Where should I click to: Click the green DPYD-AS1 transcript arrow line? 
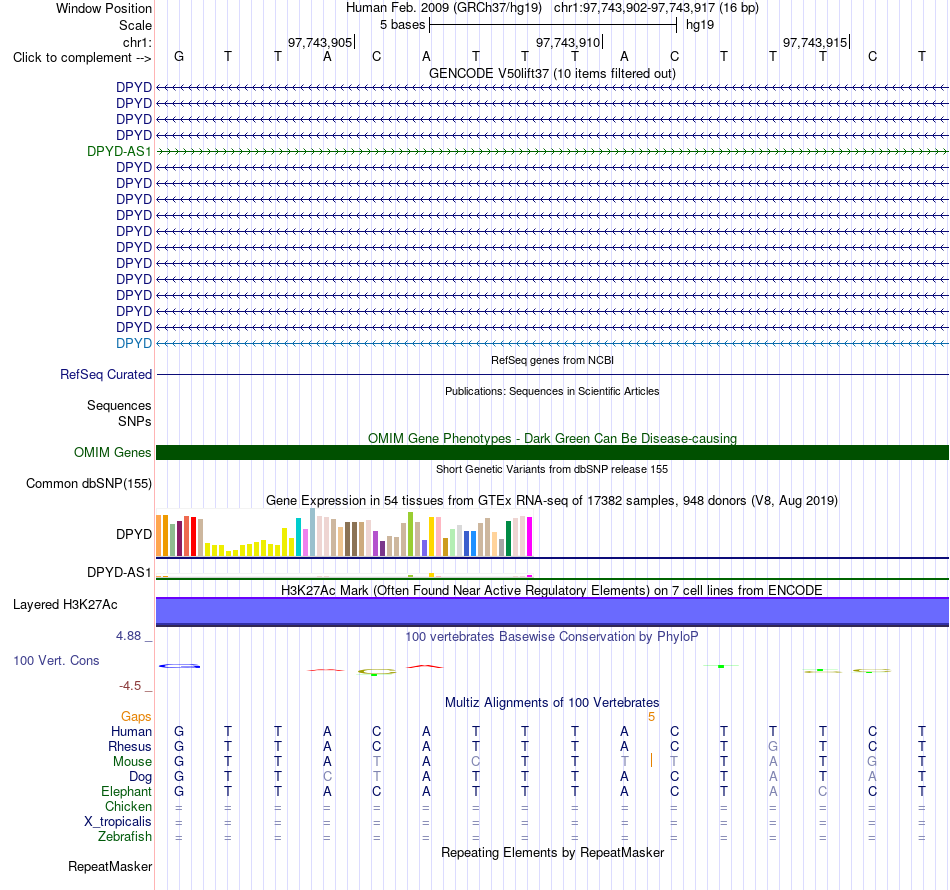552,151
